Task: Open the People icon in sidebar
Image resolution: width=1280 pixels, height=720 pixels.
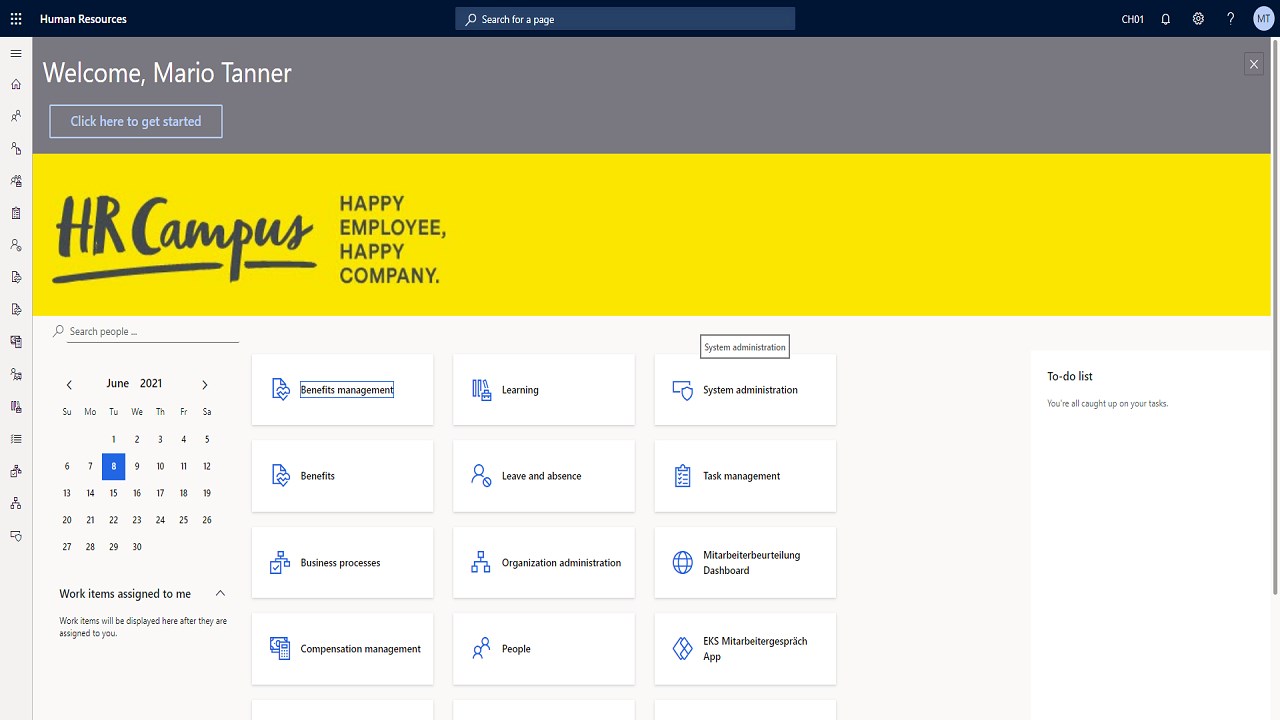Action: tap(16, 116)
